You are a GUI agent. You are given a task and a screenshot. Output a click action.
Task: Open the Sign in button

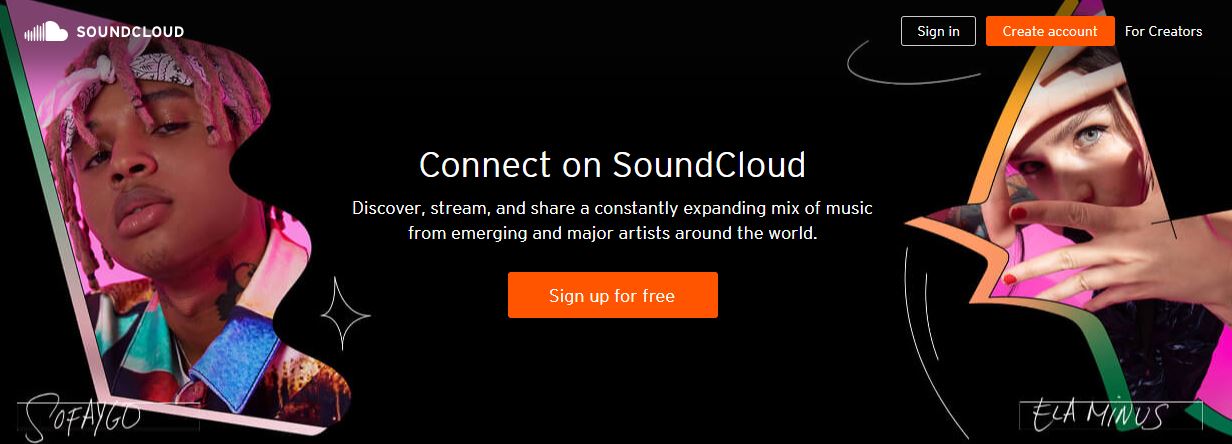tap(938, 31)
